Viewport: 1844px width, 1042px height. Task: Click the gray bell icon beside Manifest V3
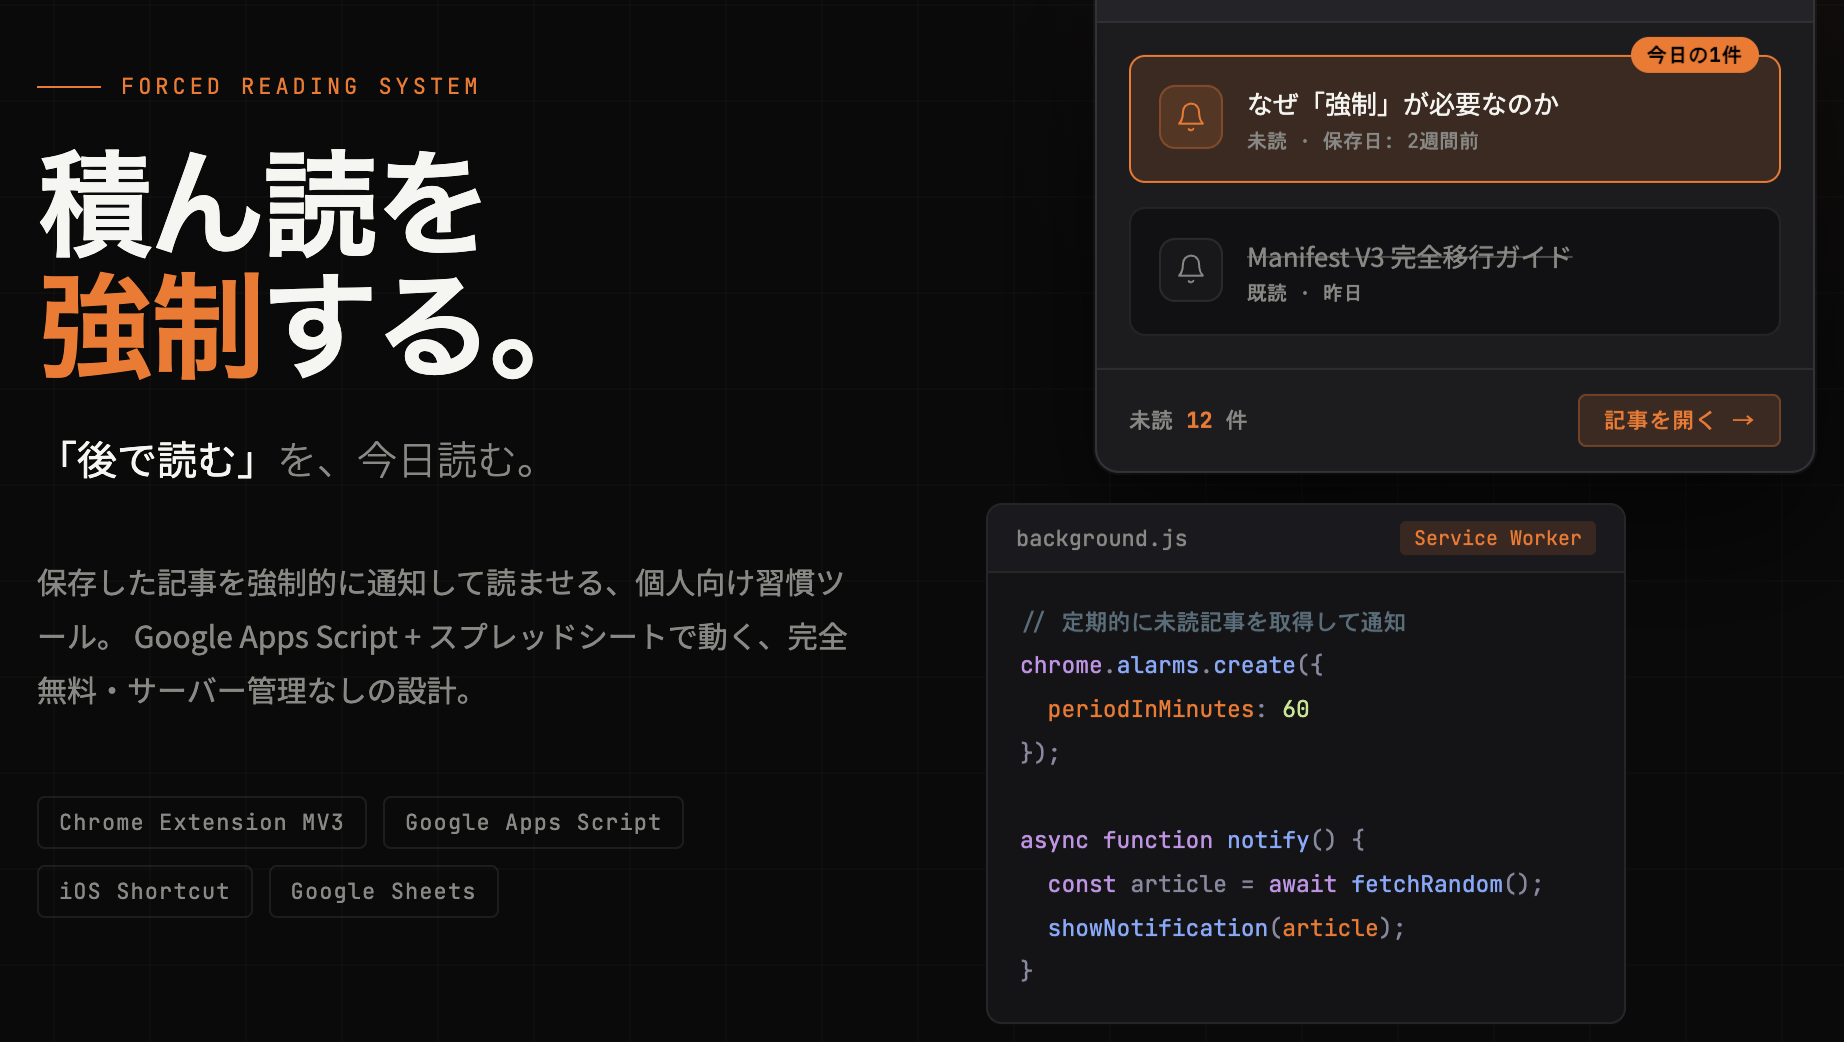tap(1190, 269)
